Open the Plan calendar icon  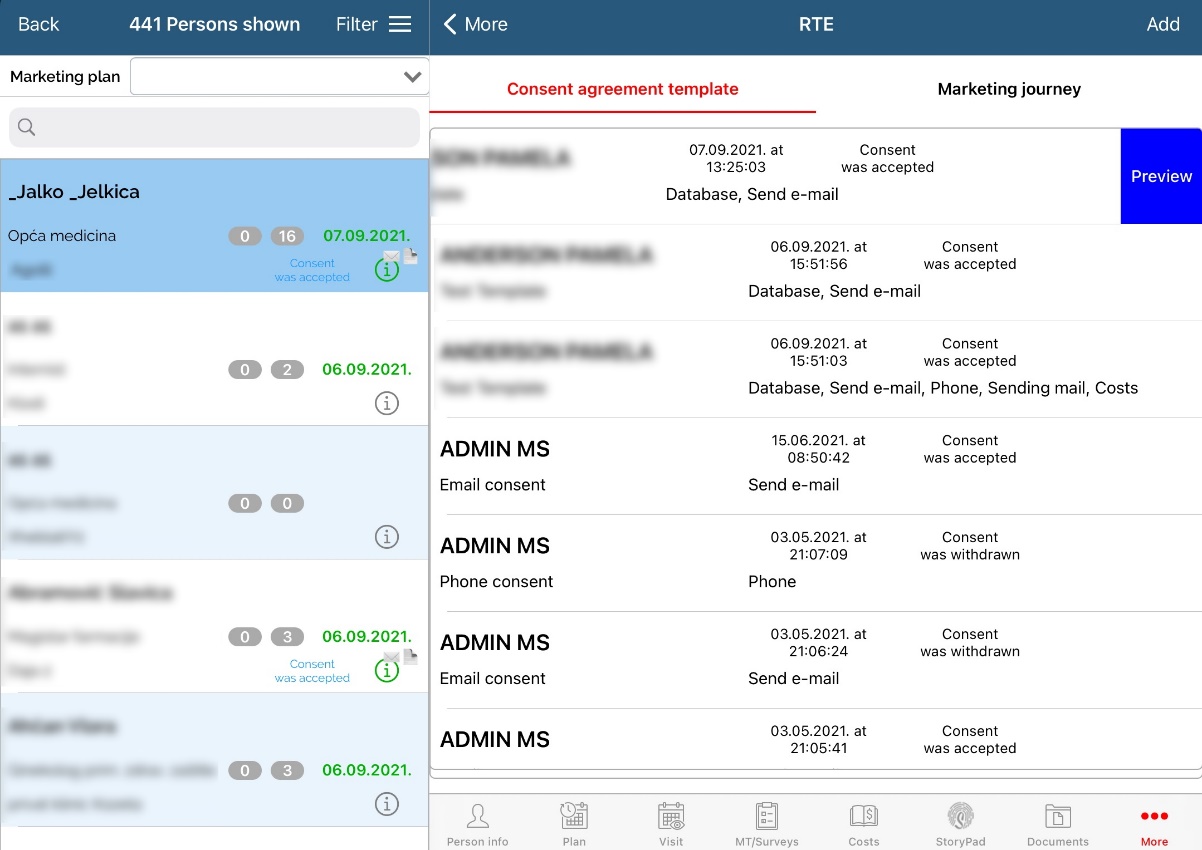coord(574,817)
